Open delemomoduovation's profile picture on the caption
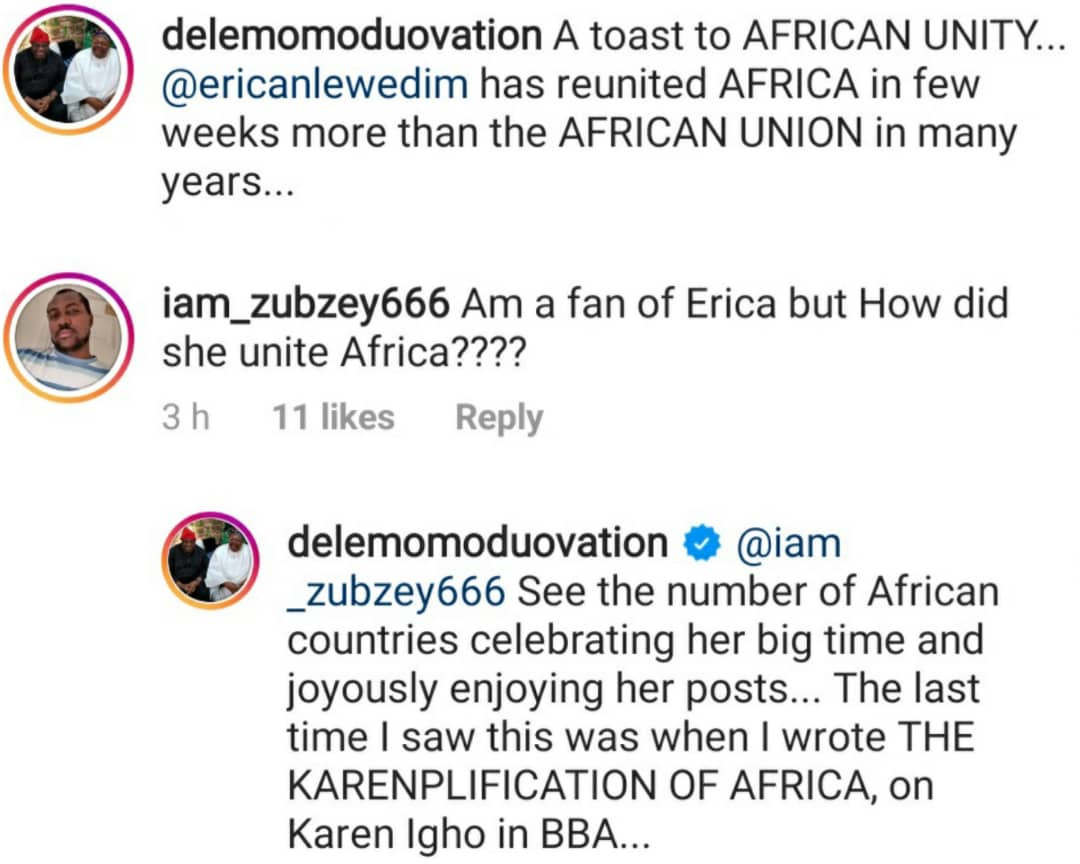Viewport: 1080px width, 864px height. click(x=68, y=71)
